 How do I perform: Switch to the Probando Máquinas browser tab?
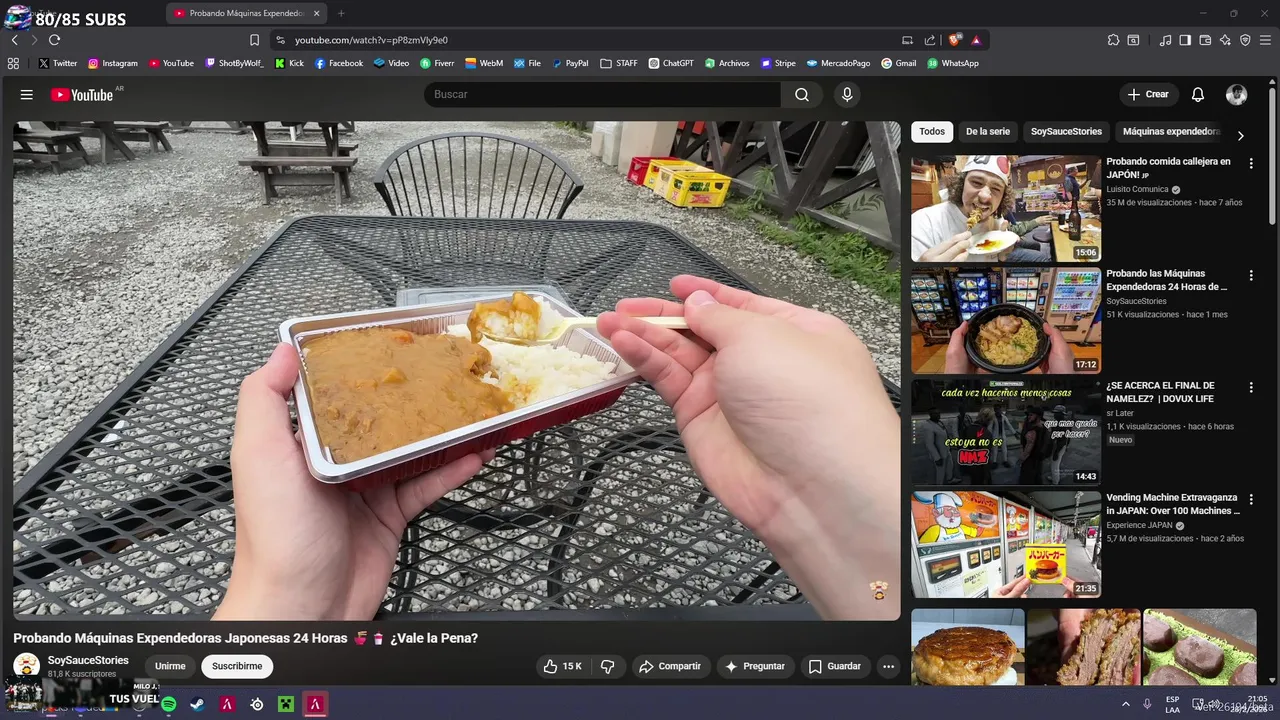tap(246, 13)
